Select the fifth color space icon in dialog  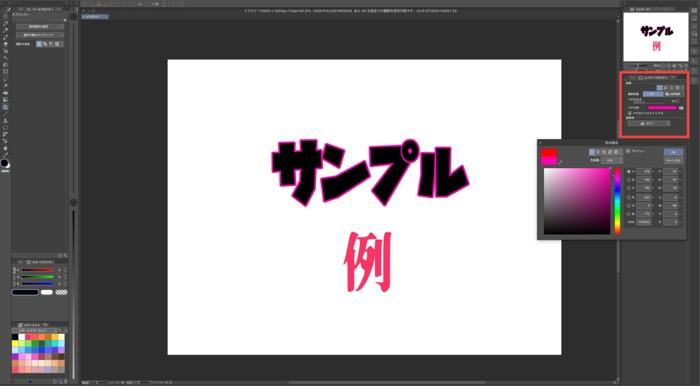[x=616, y=152]
